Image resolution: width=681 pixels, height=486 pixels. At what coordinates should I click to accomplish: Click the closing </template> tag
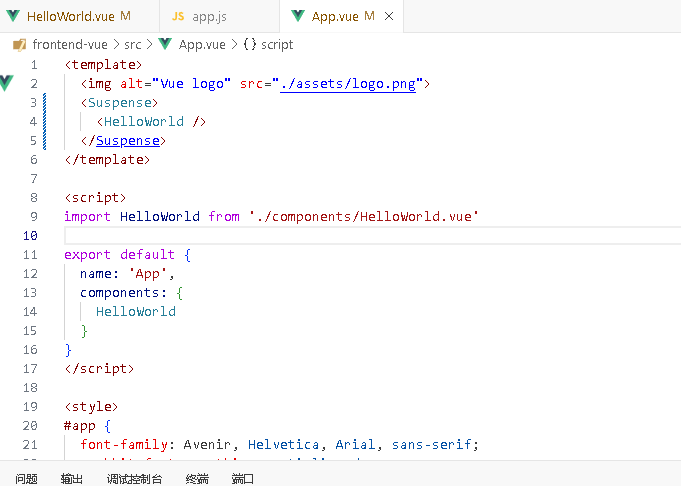click(x=107, y=160)
